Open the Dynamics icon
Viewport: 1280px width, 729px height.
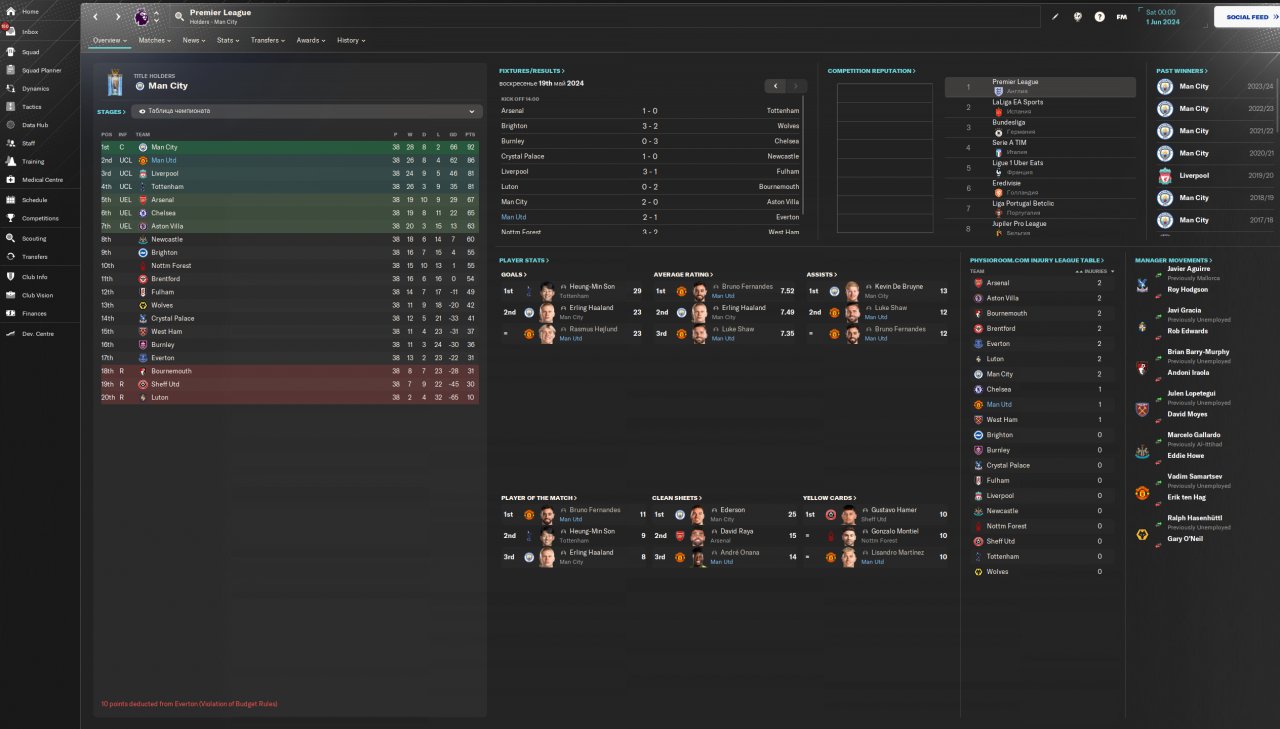tap(10, 88)
